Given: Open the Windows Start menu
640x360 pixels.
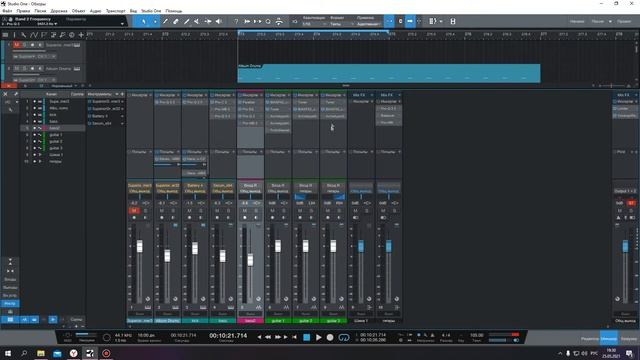Looking at the screenshot, I should [x=7, y=353].
